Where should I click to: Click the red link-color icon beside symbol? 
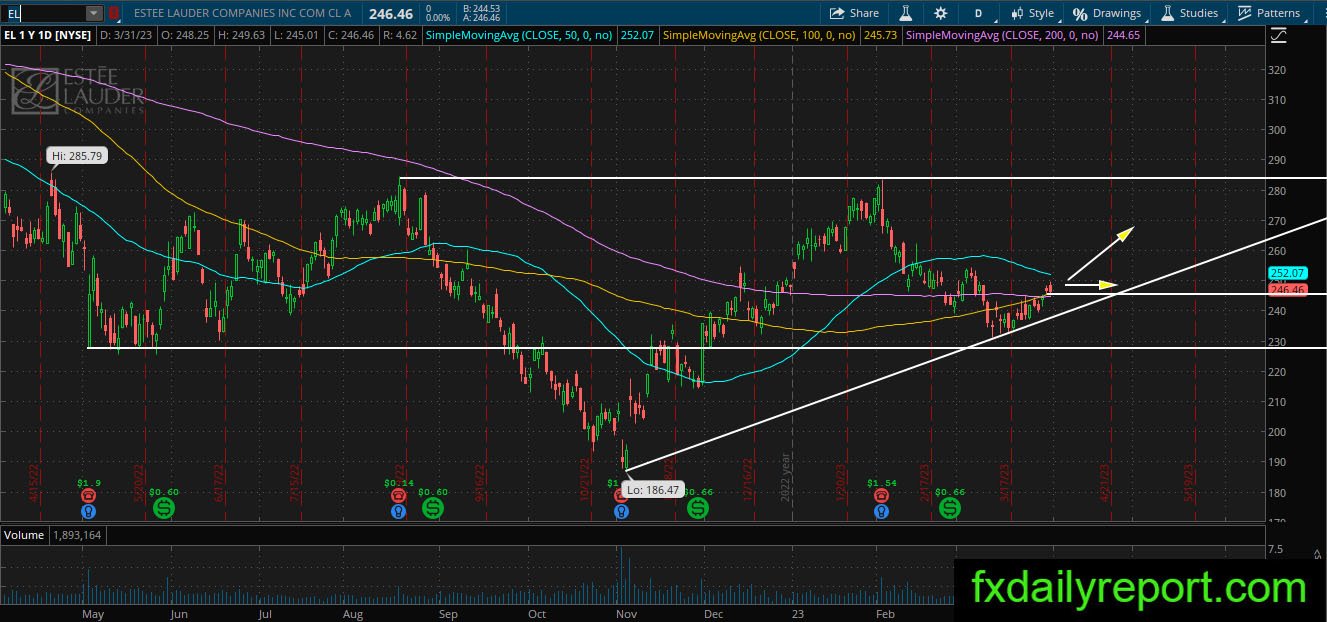pyautogui.click(x=114, y=13)
